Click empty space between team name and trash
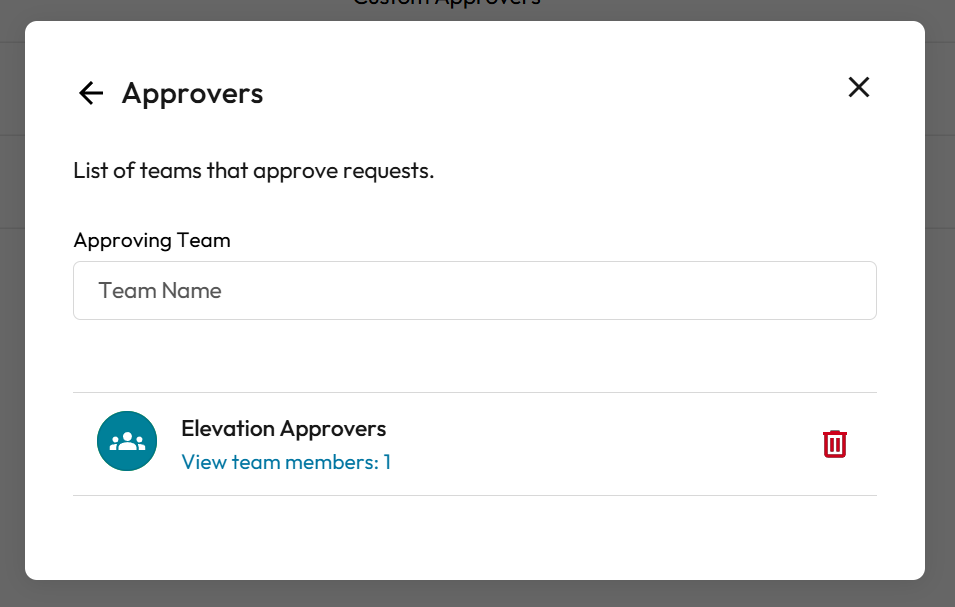The height and width of the screenshot is (607, 955). [600, 444]
